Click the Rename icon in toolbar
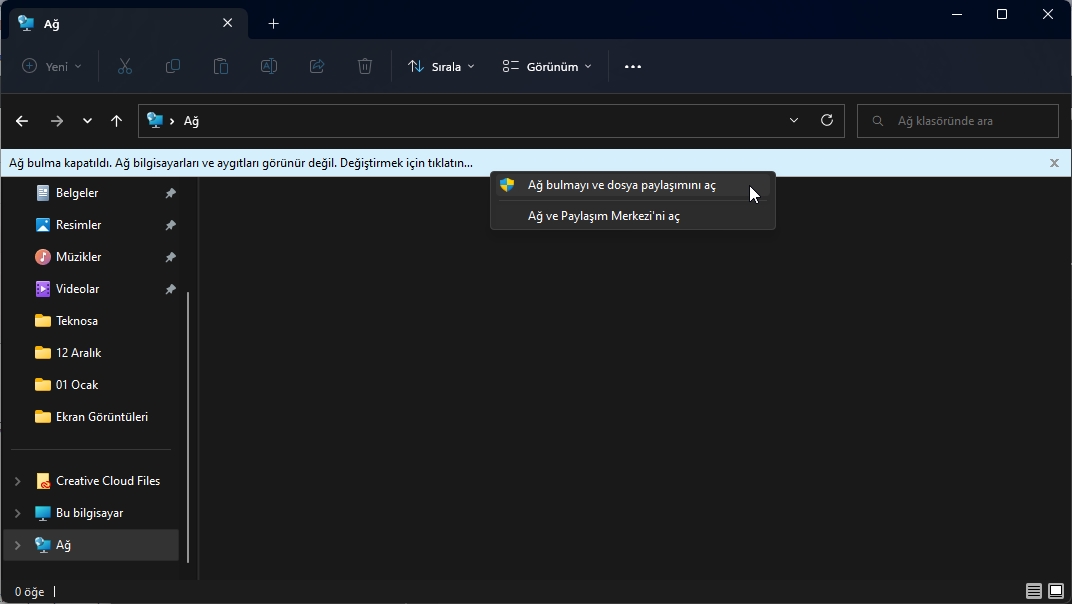This screenshot has width=1072, height=604. [269, 66]
